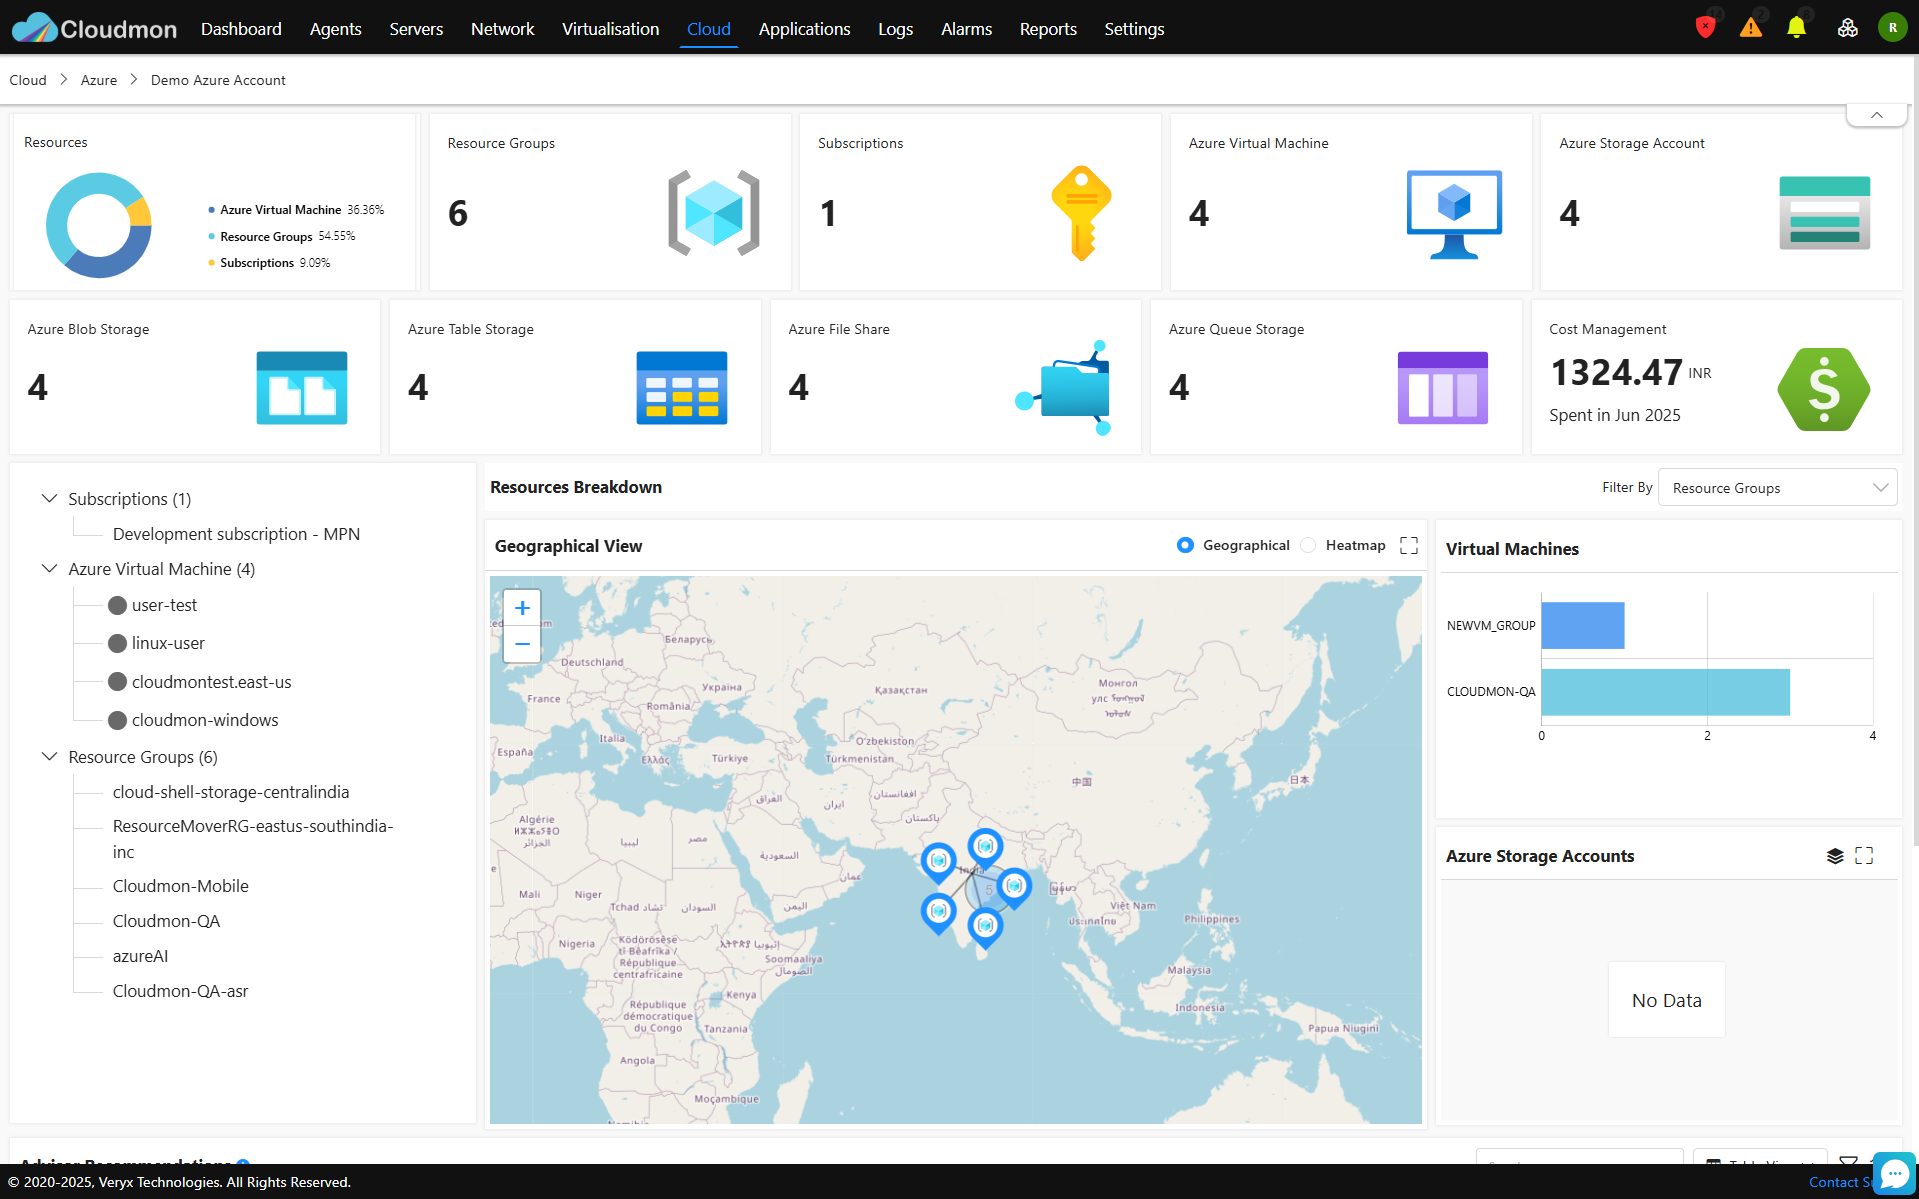This screenshot has height=1199, width=1919.
Task: Select cloudmontest.east-us virtual machine
Action: (x=211, y=682)
